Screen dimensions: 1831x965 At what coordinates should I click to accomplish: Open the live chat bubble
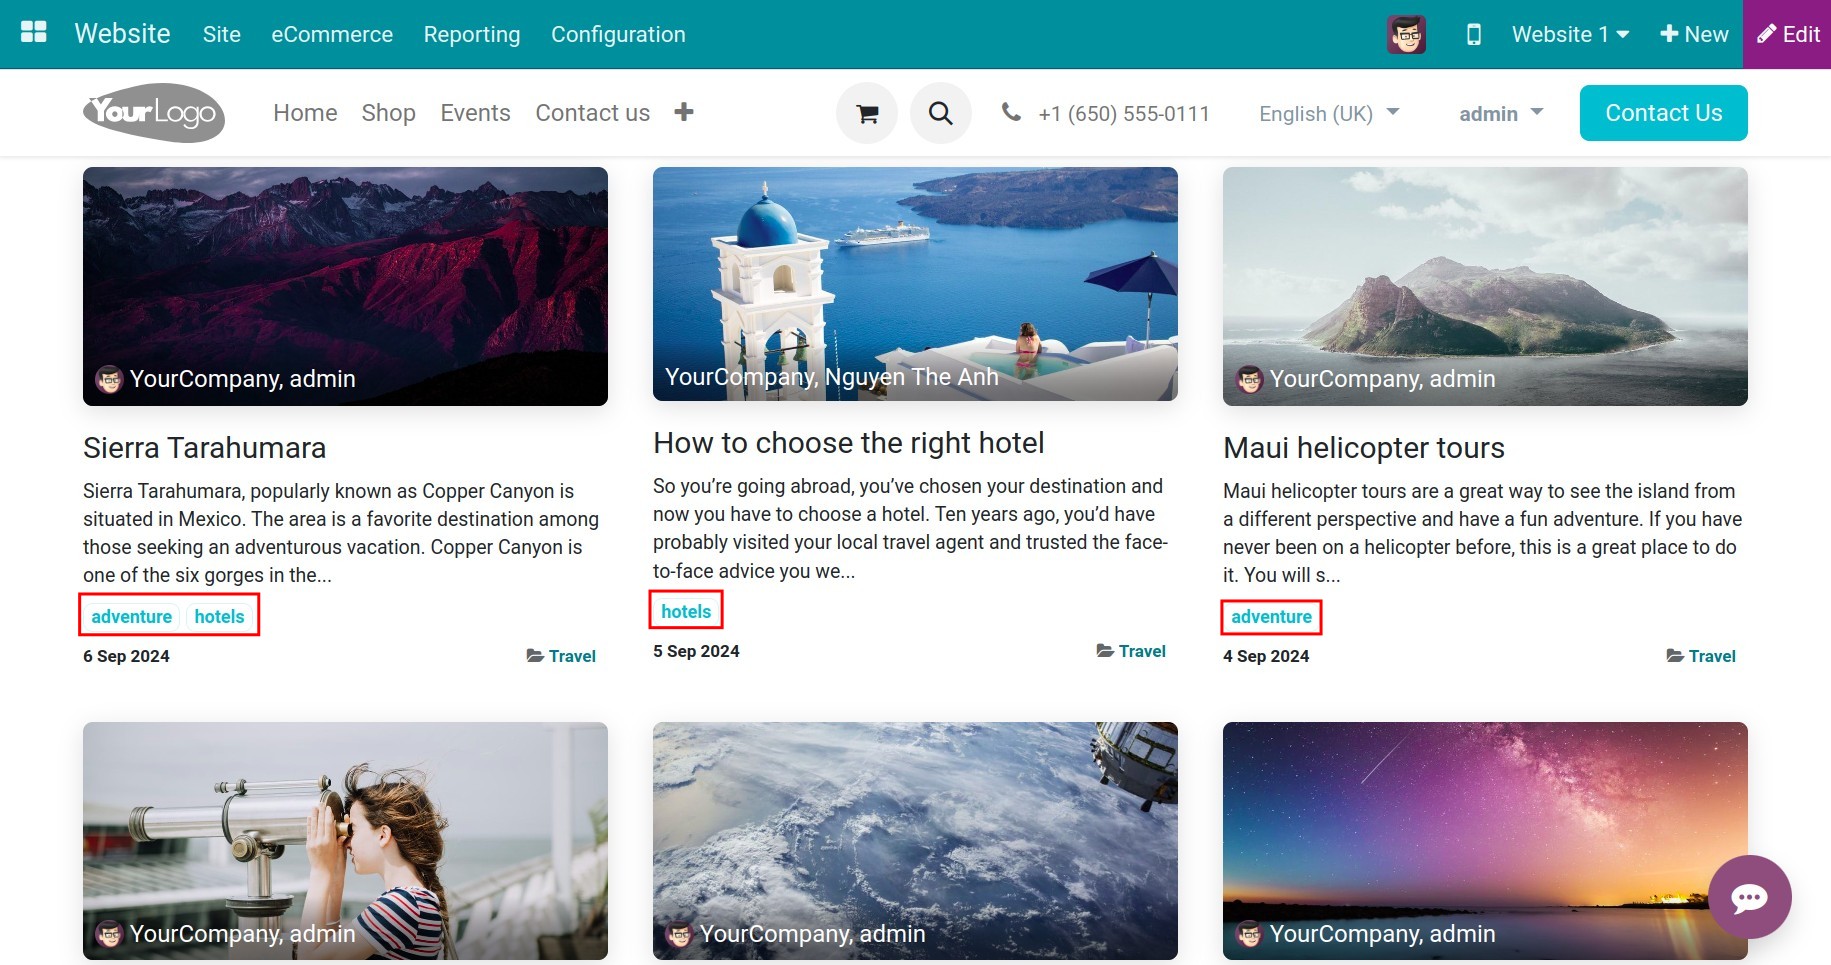coord(1750,897)
